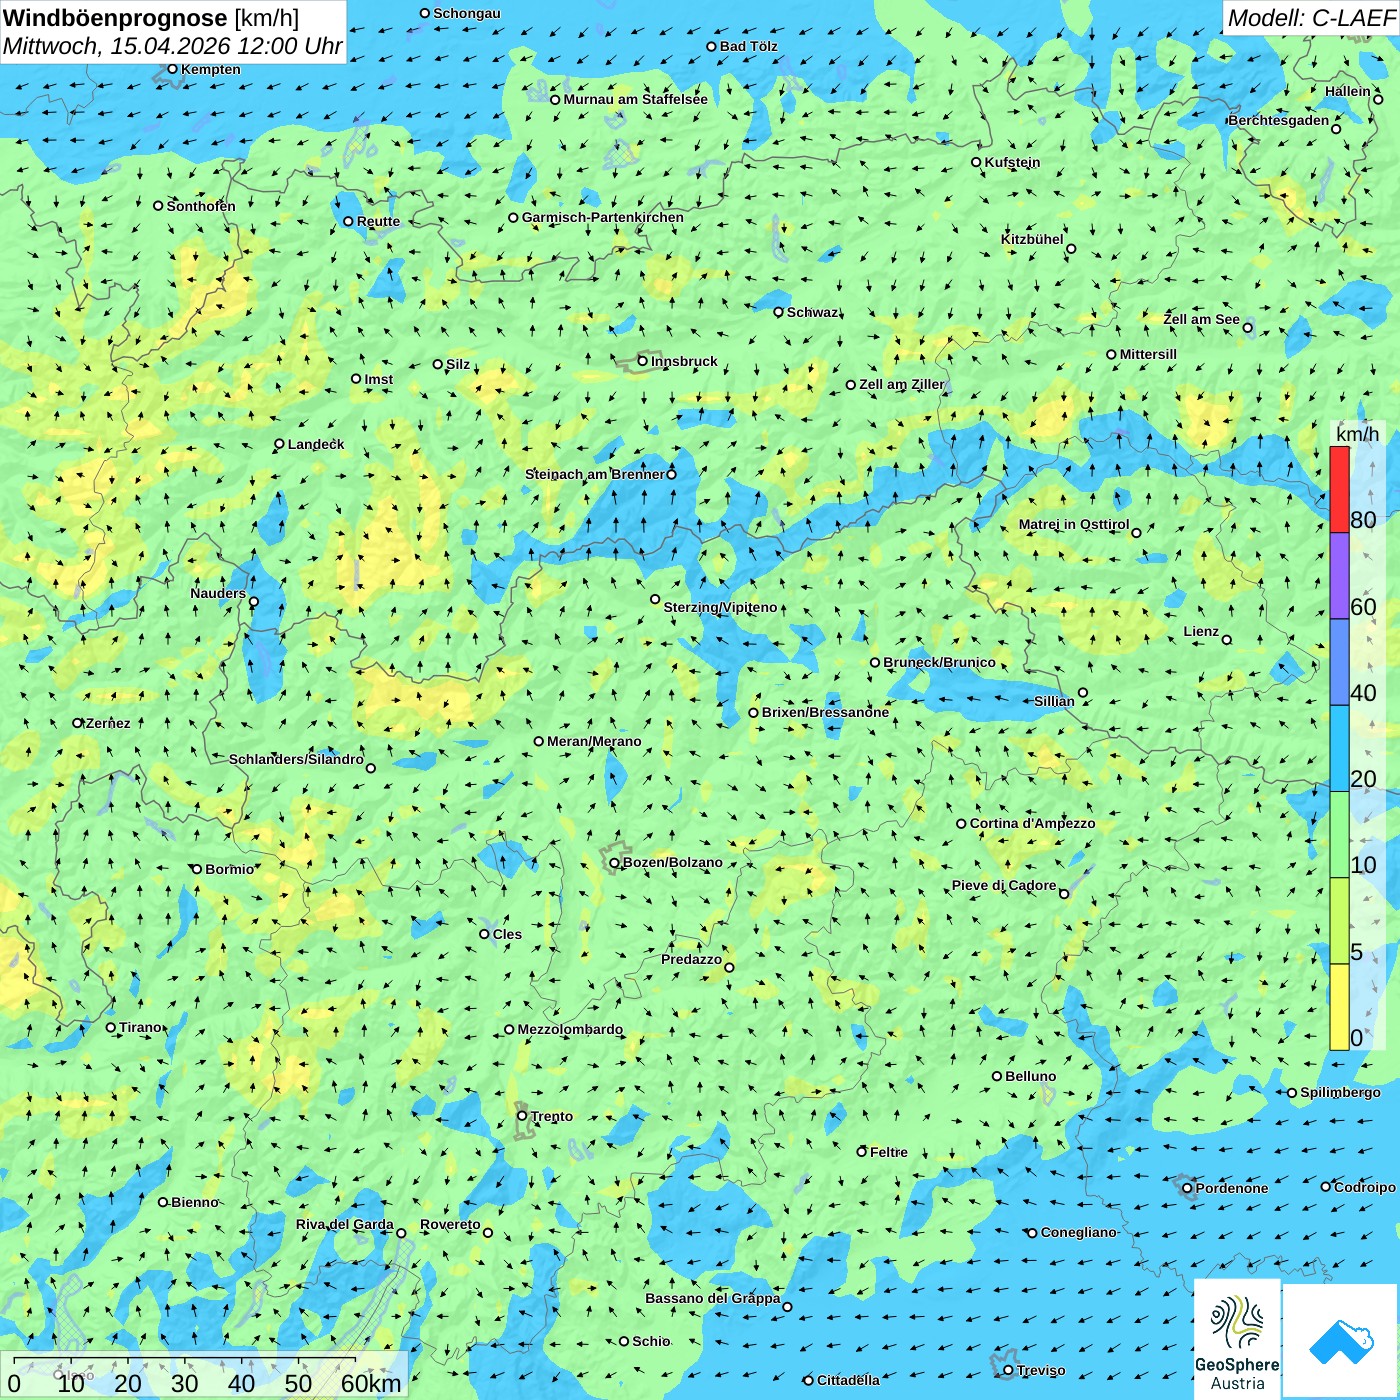Click the Sonthofen label
Screen dimensions: 1400x1400
tap(201, 206)
